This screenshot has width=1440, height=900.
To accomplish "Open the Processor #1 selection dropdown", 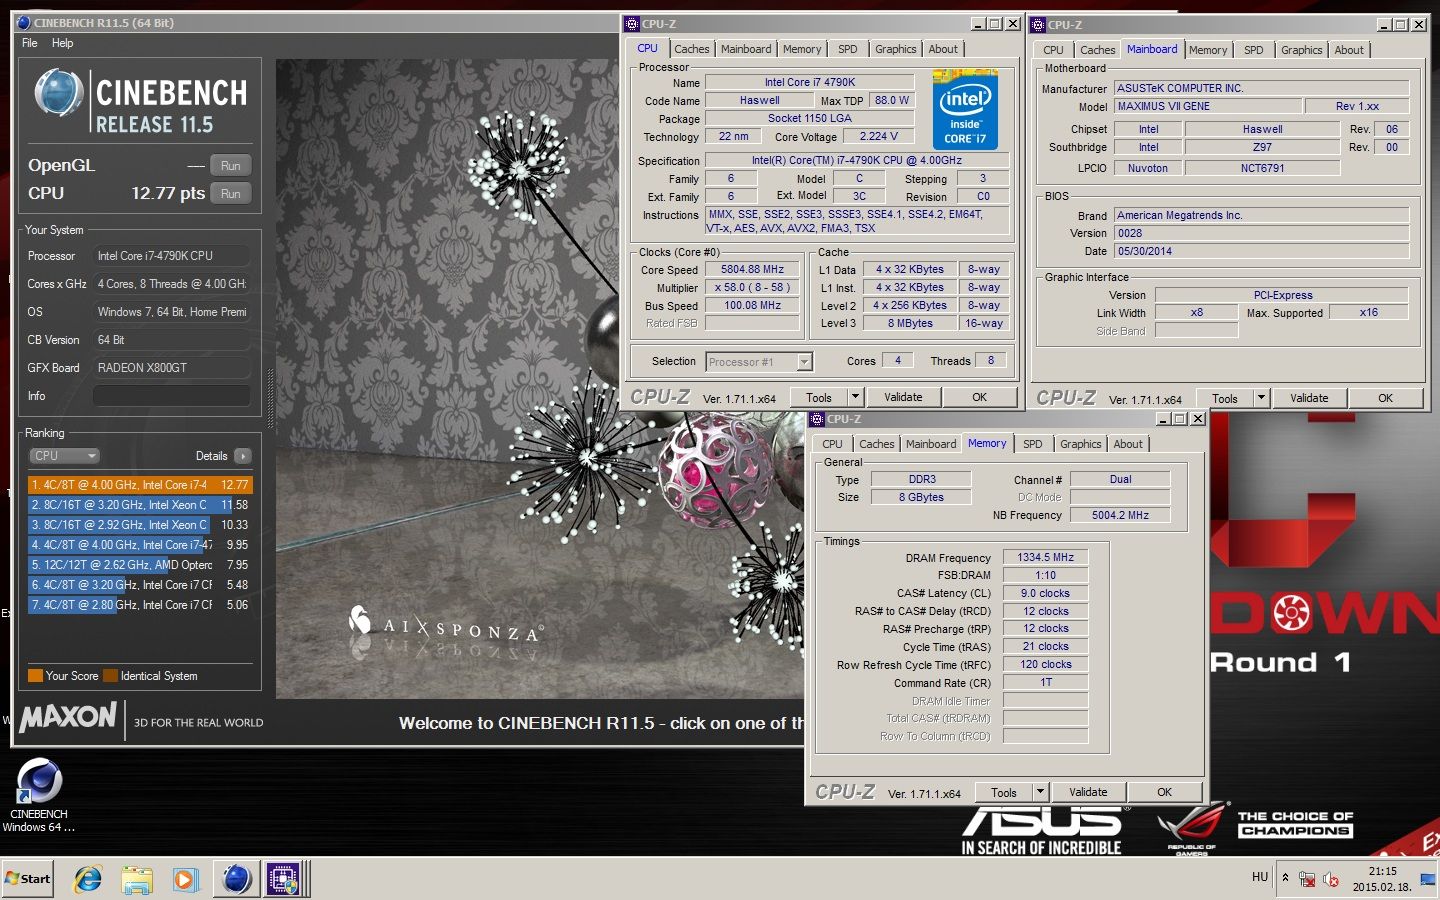I will coord(760,362).
